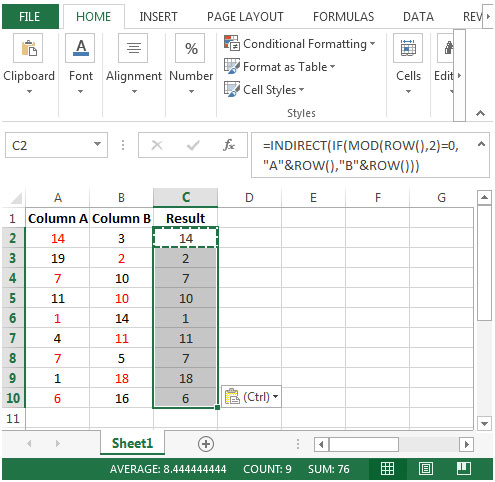Click SUM: 76 in status bar
The image size is (495, 482).
pos(328,469)
